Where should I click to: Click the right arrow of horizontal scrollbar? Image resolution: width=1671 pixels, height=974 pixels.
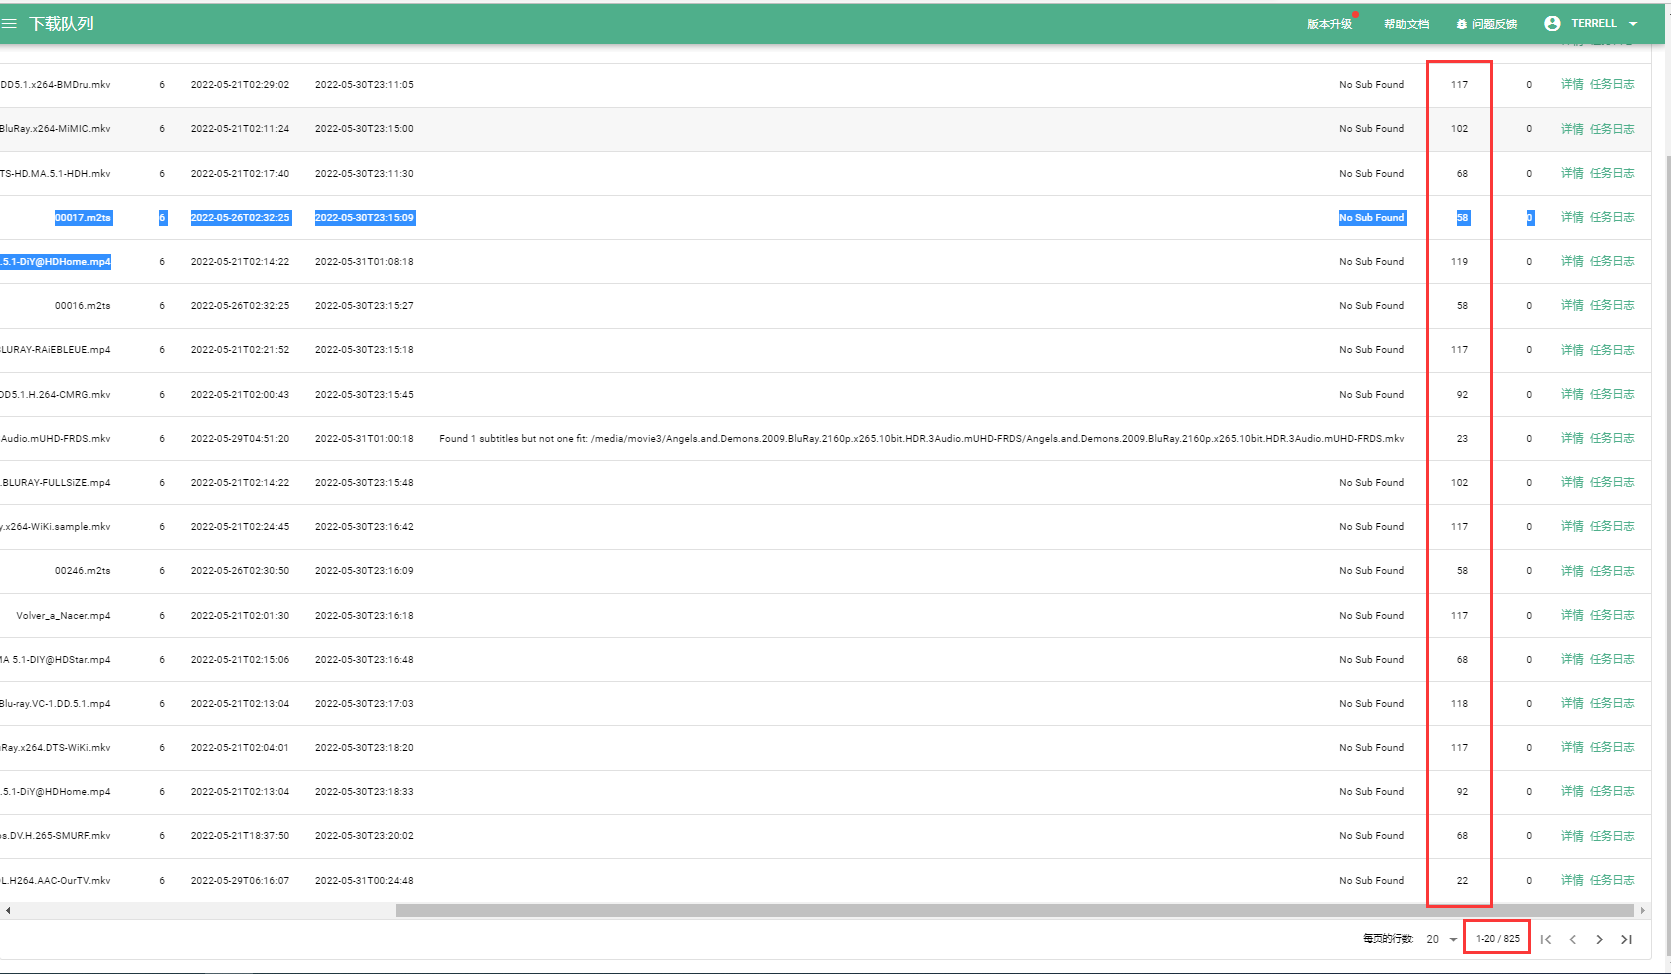(x=1642, y=910)
